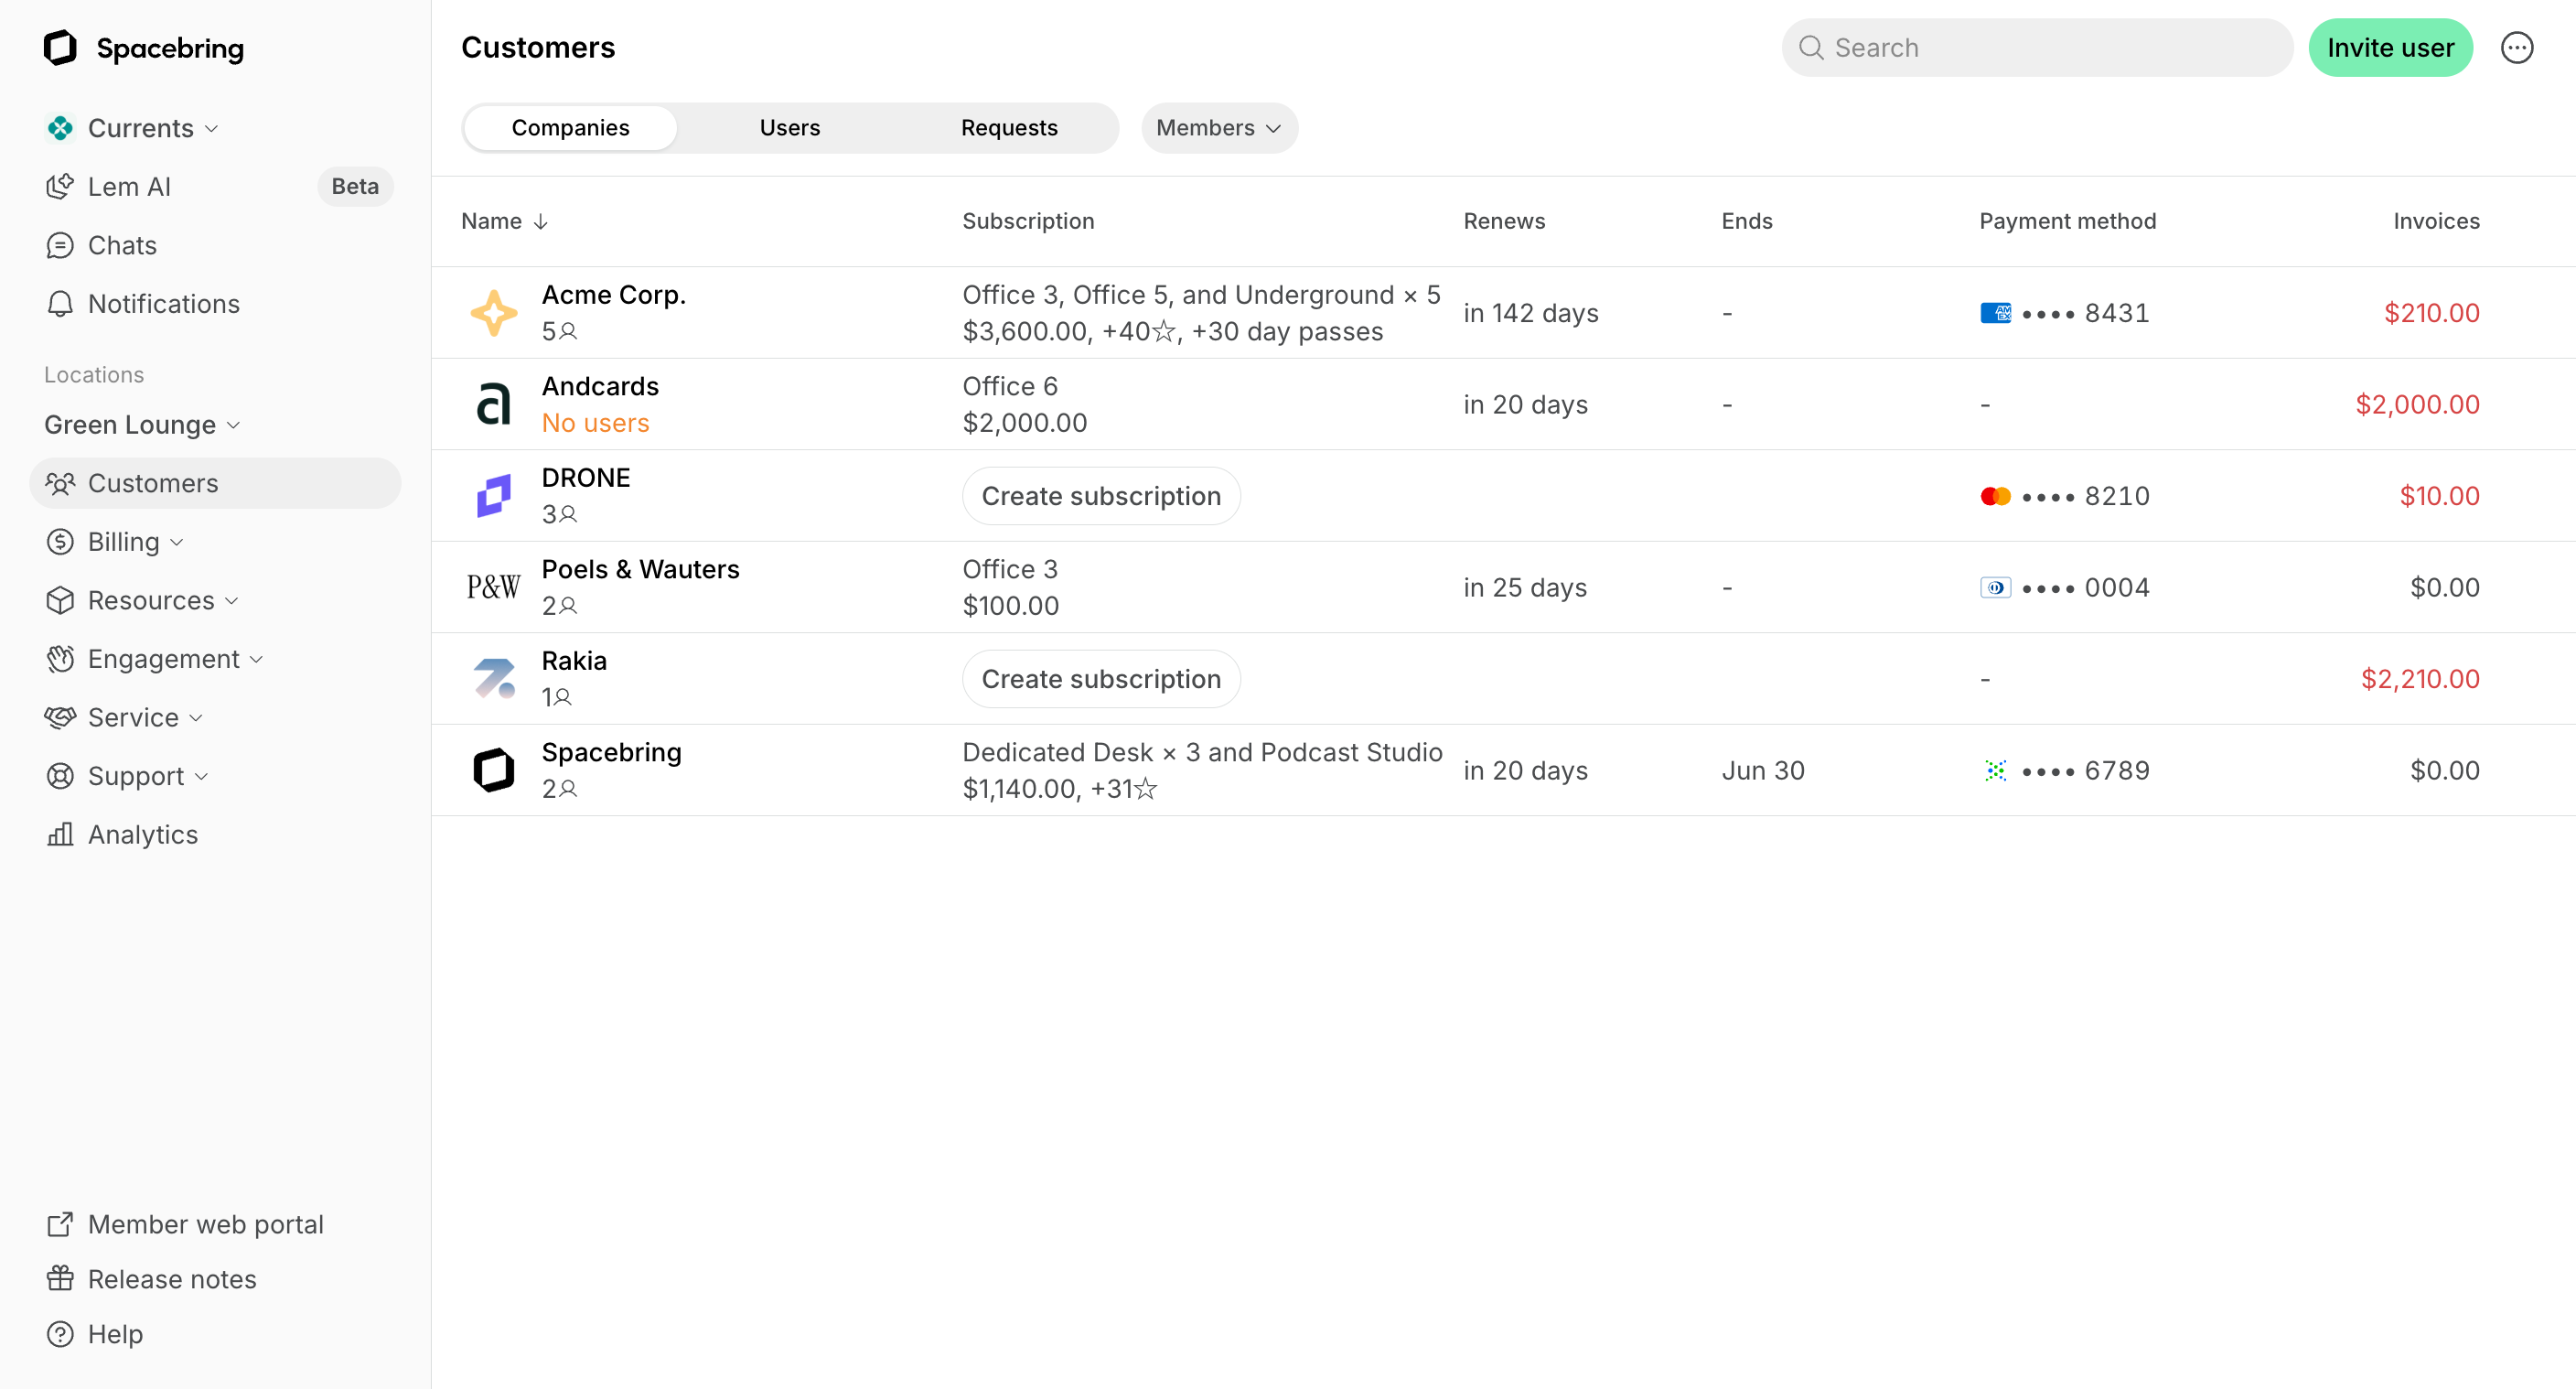This screenshot has height=1389, width=2576.
Task: Expand the Billing menu
Action: click(x=177, y=542)
